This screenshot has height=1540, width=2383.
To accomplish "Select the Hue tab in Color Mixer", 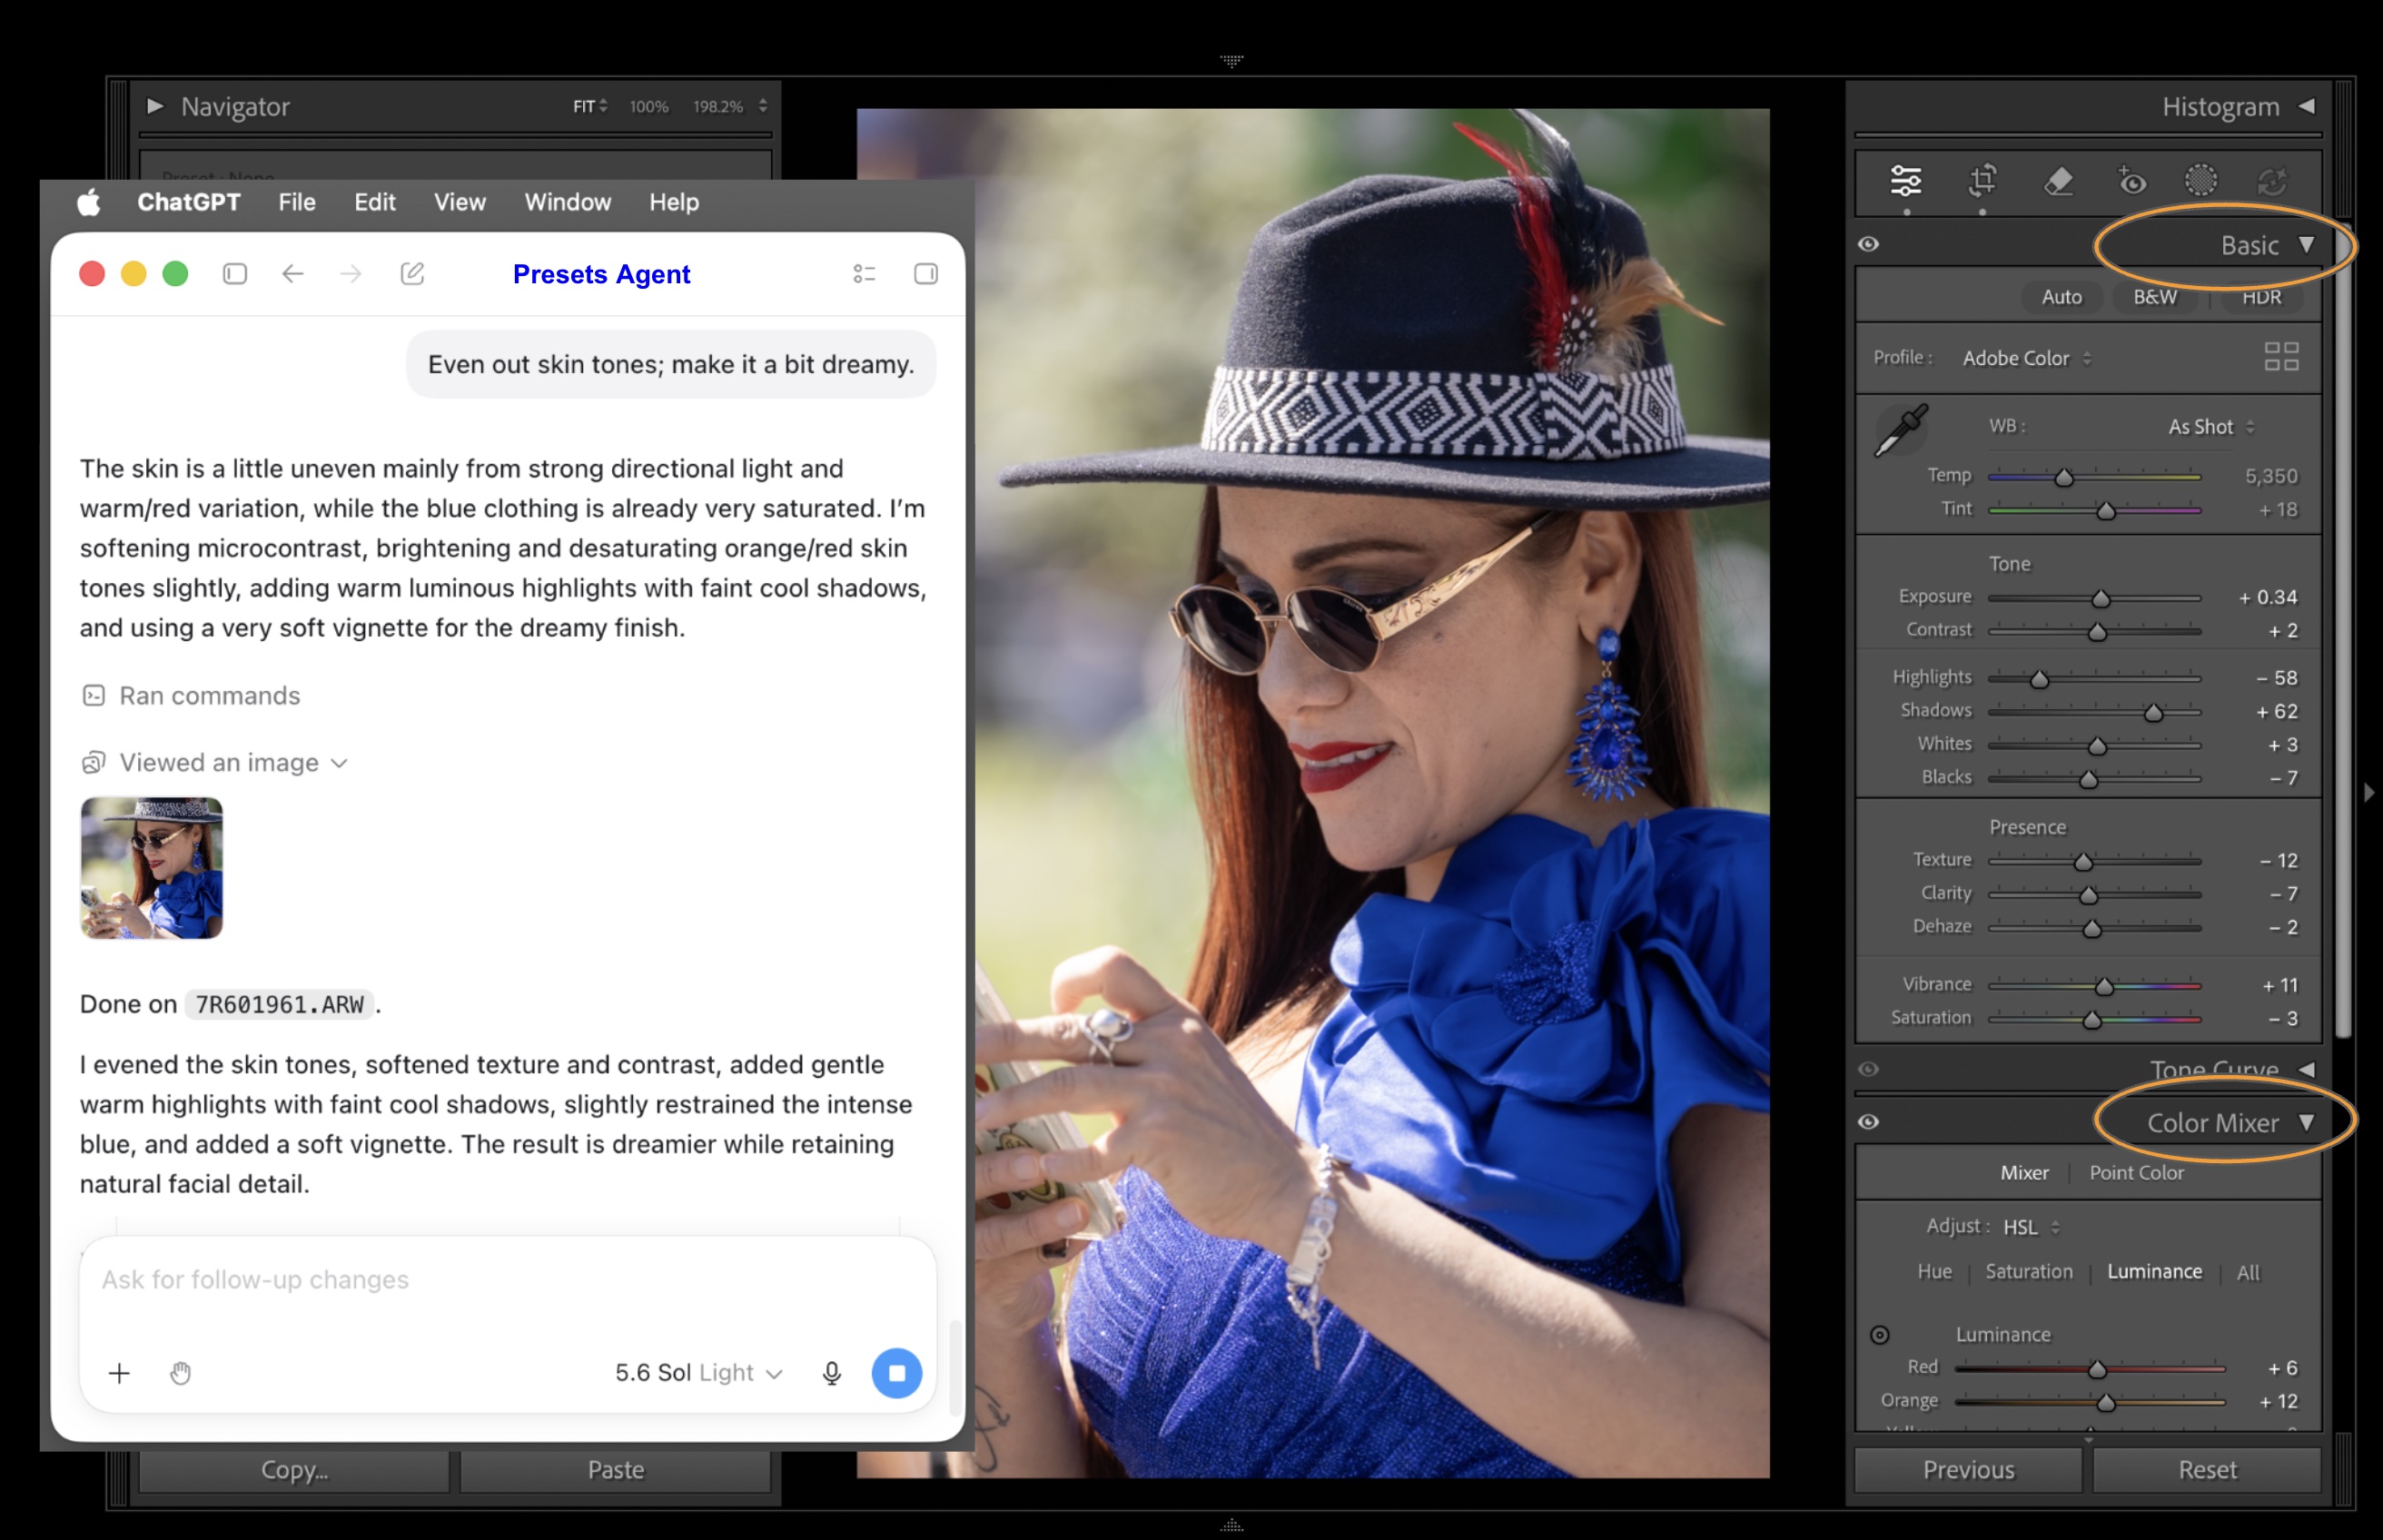I will [1934, 1272].
